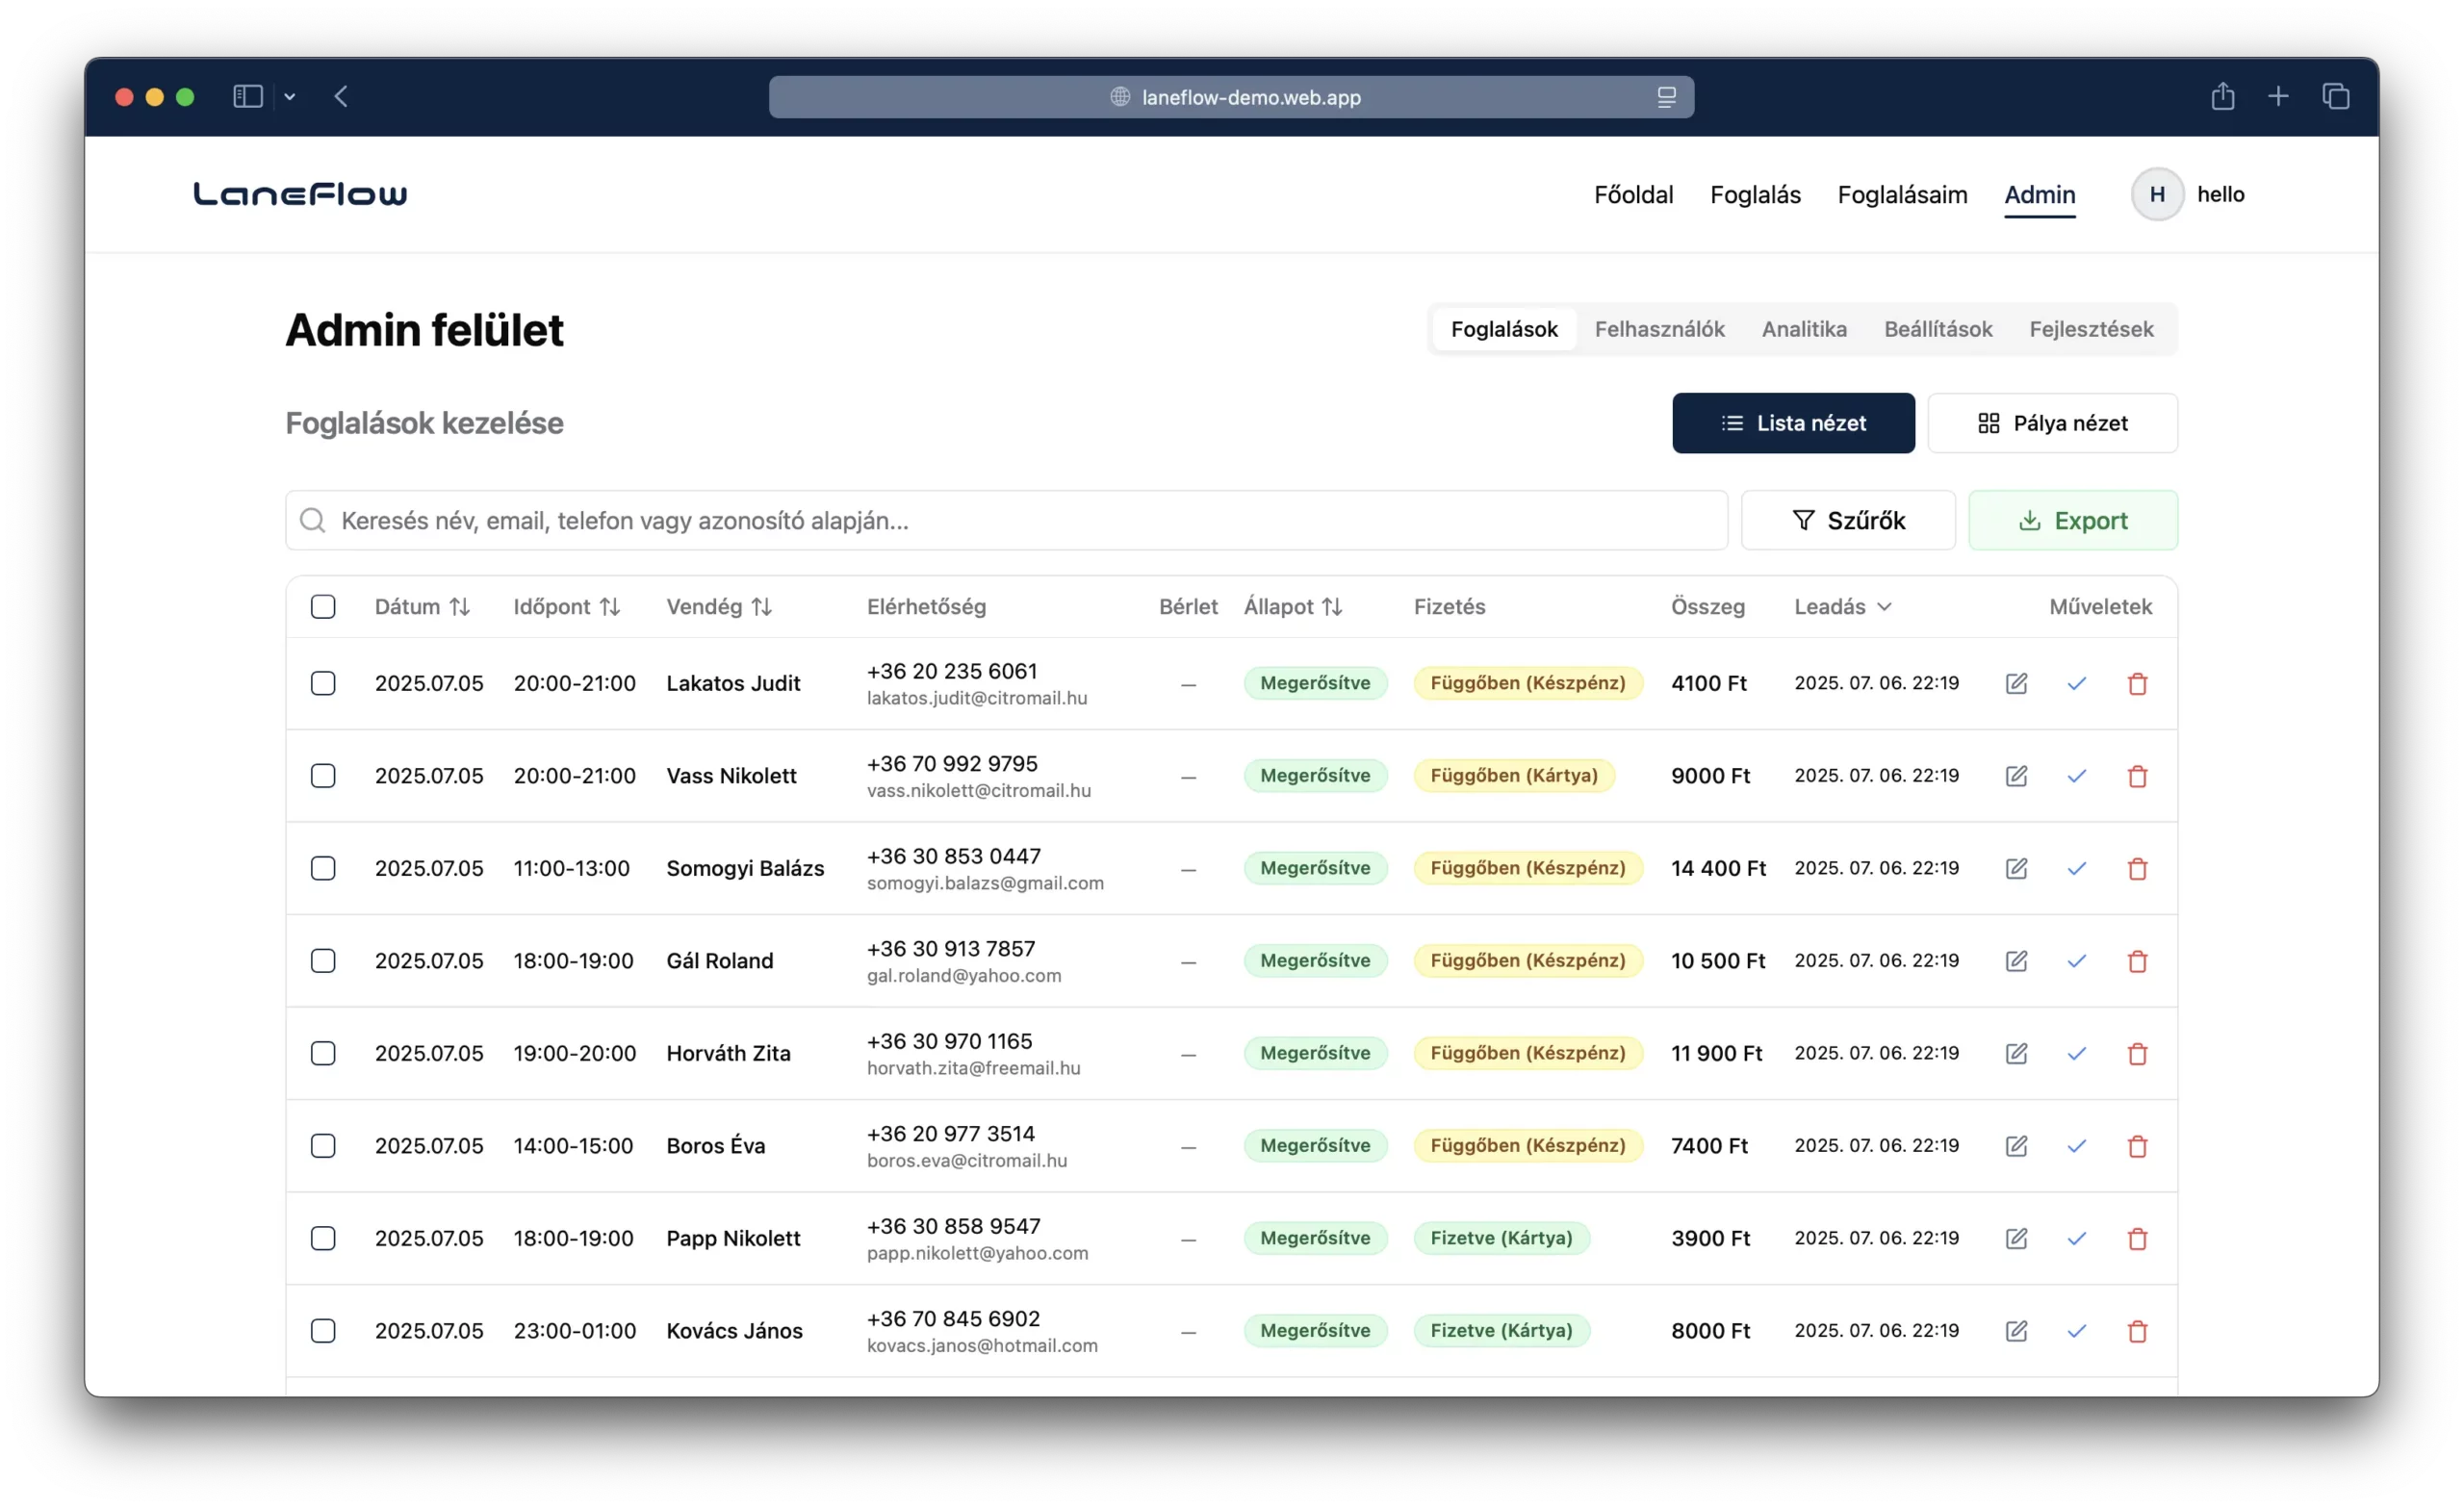Switch to the Analitika tab
This screenshot has width=2464, height=1509.
tap(1803, 329)
